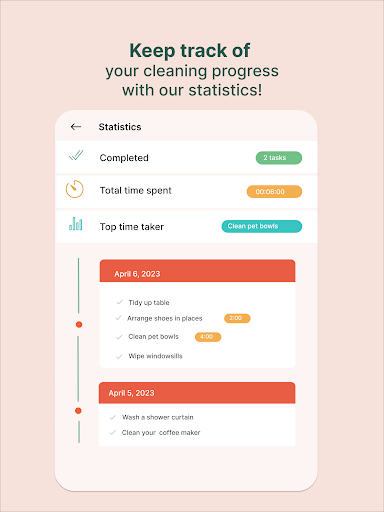Image resolution: width=384 pixels, height=512 pixels.
Task: Toggle checkmark beside Arrange shoes in places
Action: [118, 318]
